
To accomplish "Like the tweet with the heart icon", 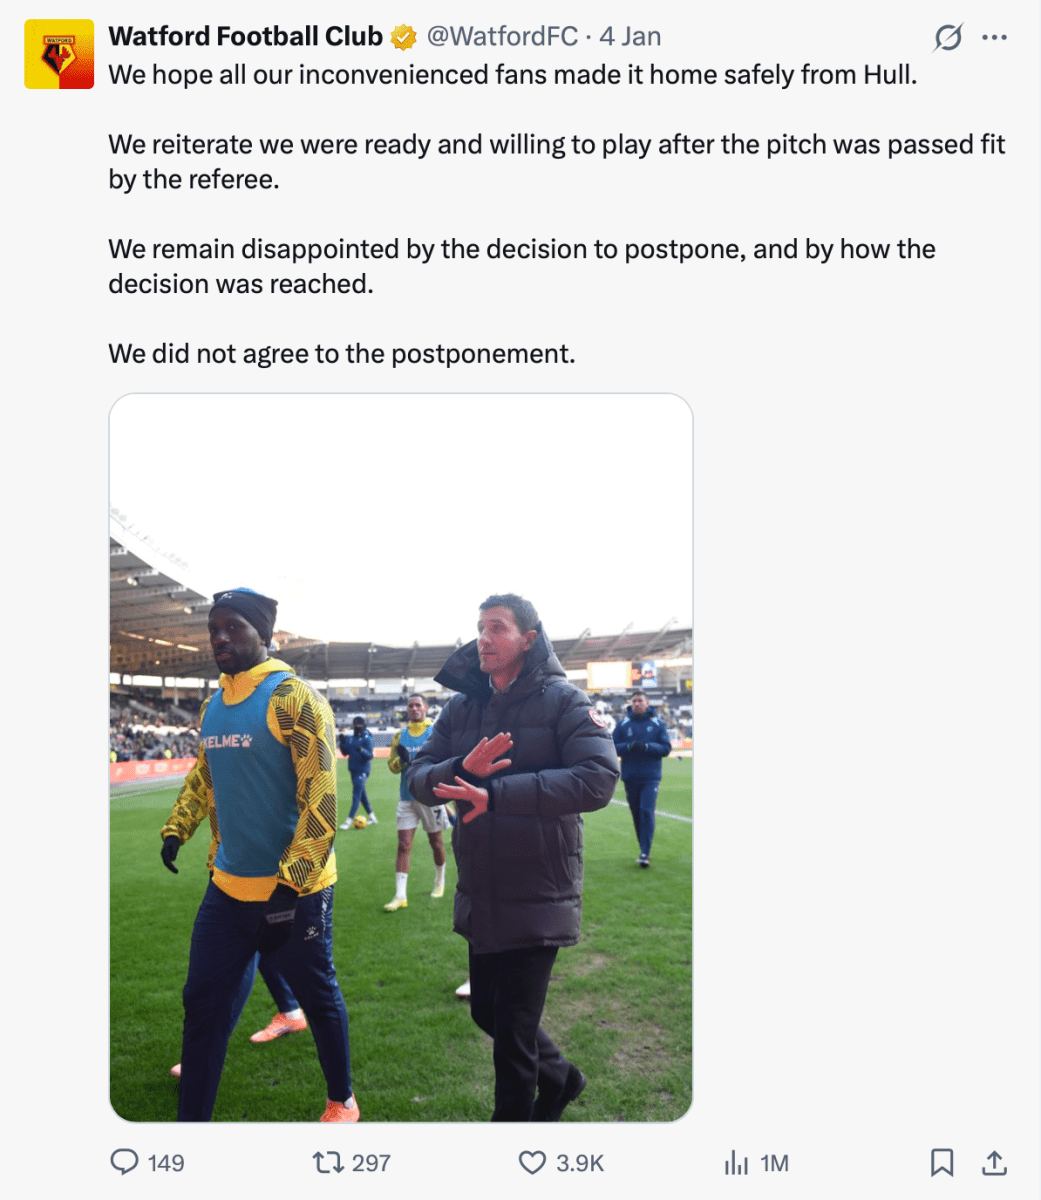I will (532, 1162).
